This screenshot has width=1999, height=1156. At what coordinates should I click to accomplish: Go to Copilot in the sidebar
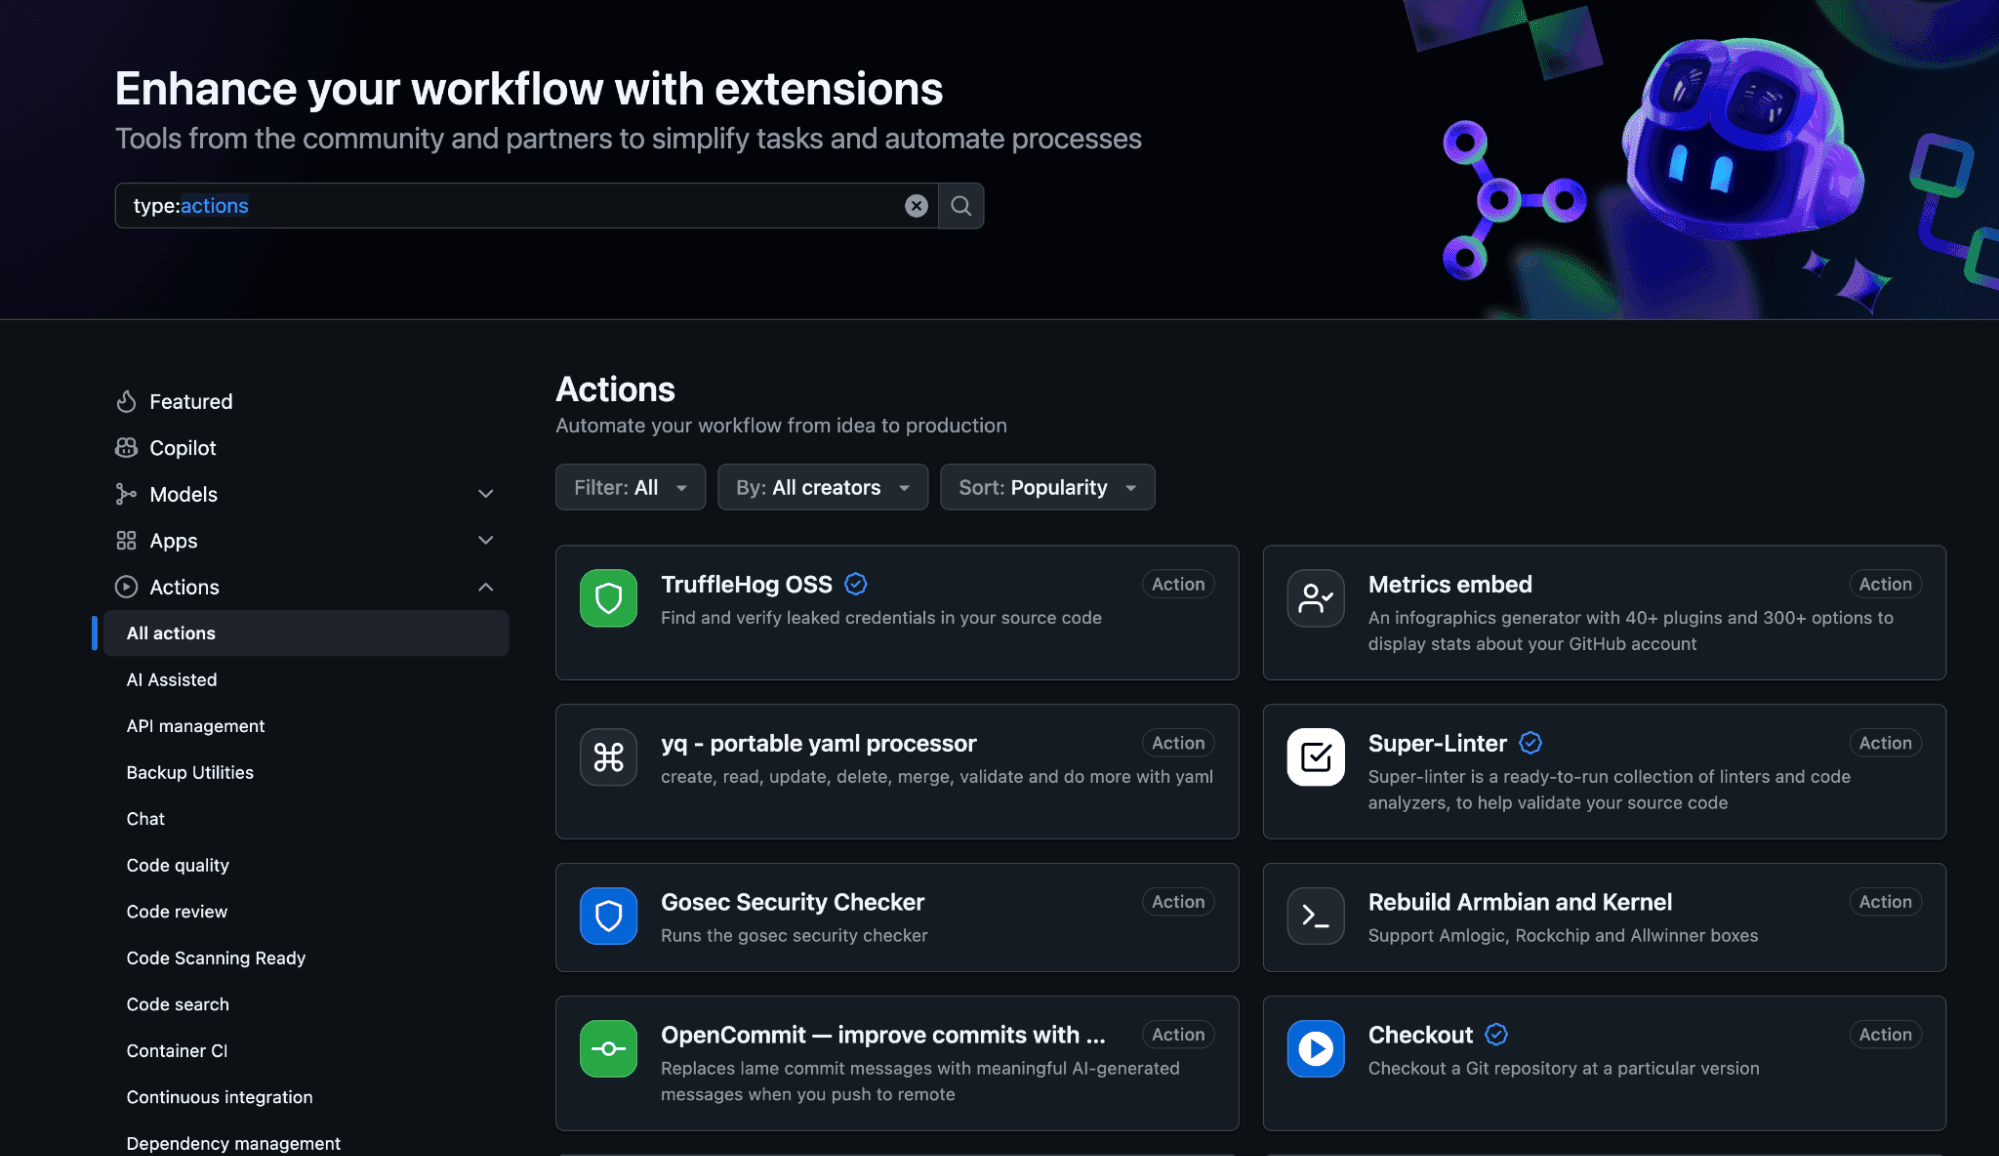coord(183,448)
